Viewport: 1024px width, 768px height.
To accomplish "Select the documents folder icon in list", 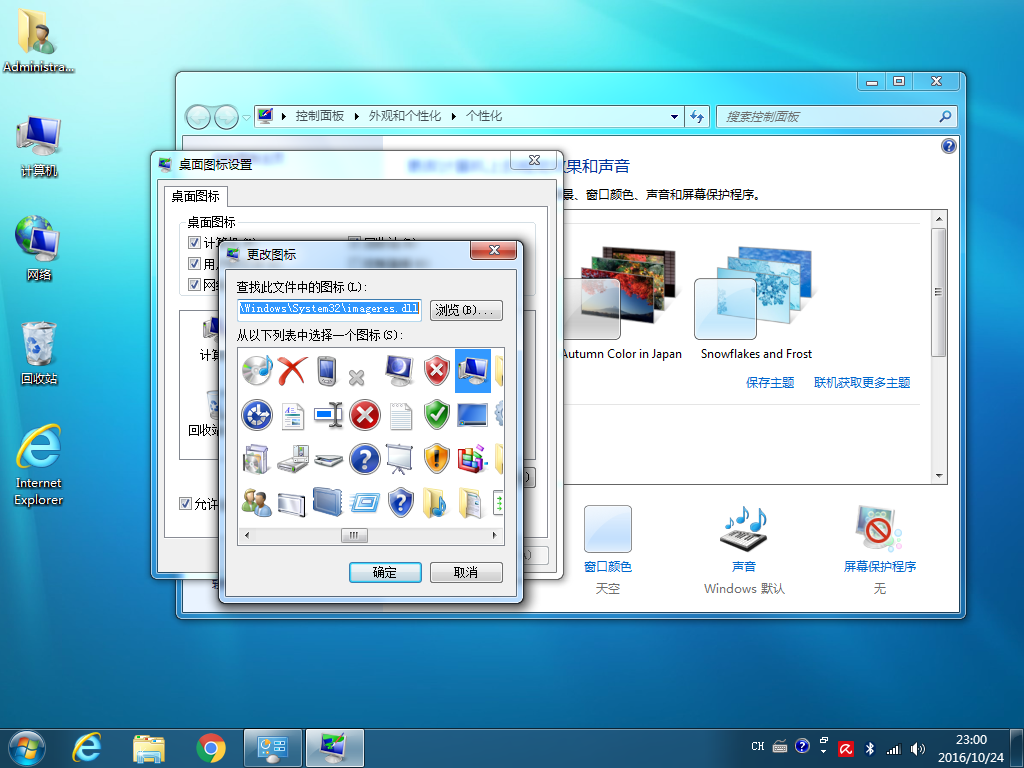I will [471, 503].
